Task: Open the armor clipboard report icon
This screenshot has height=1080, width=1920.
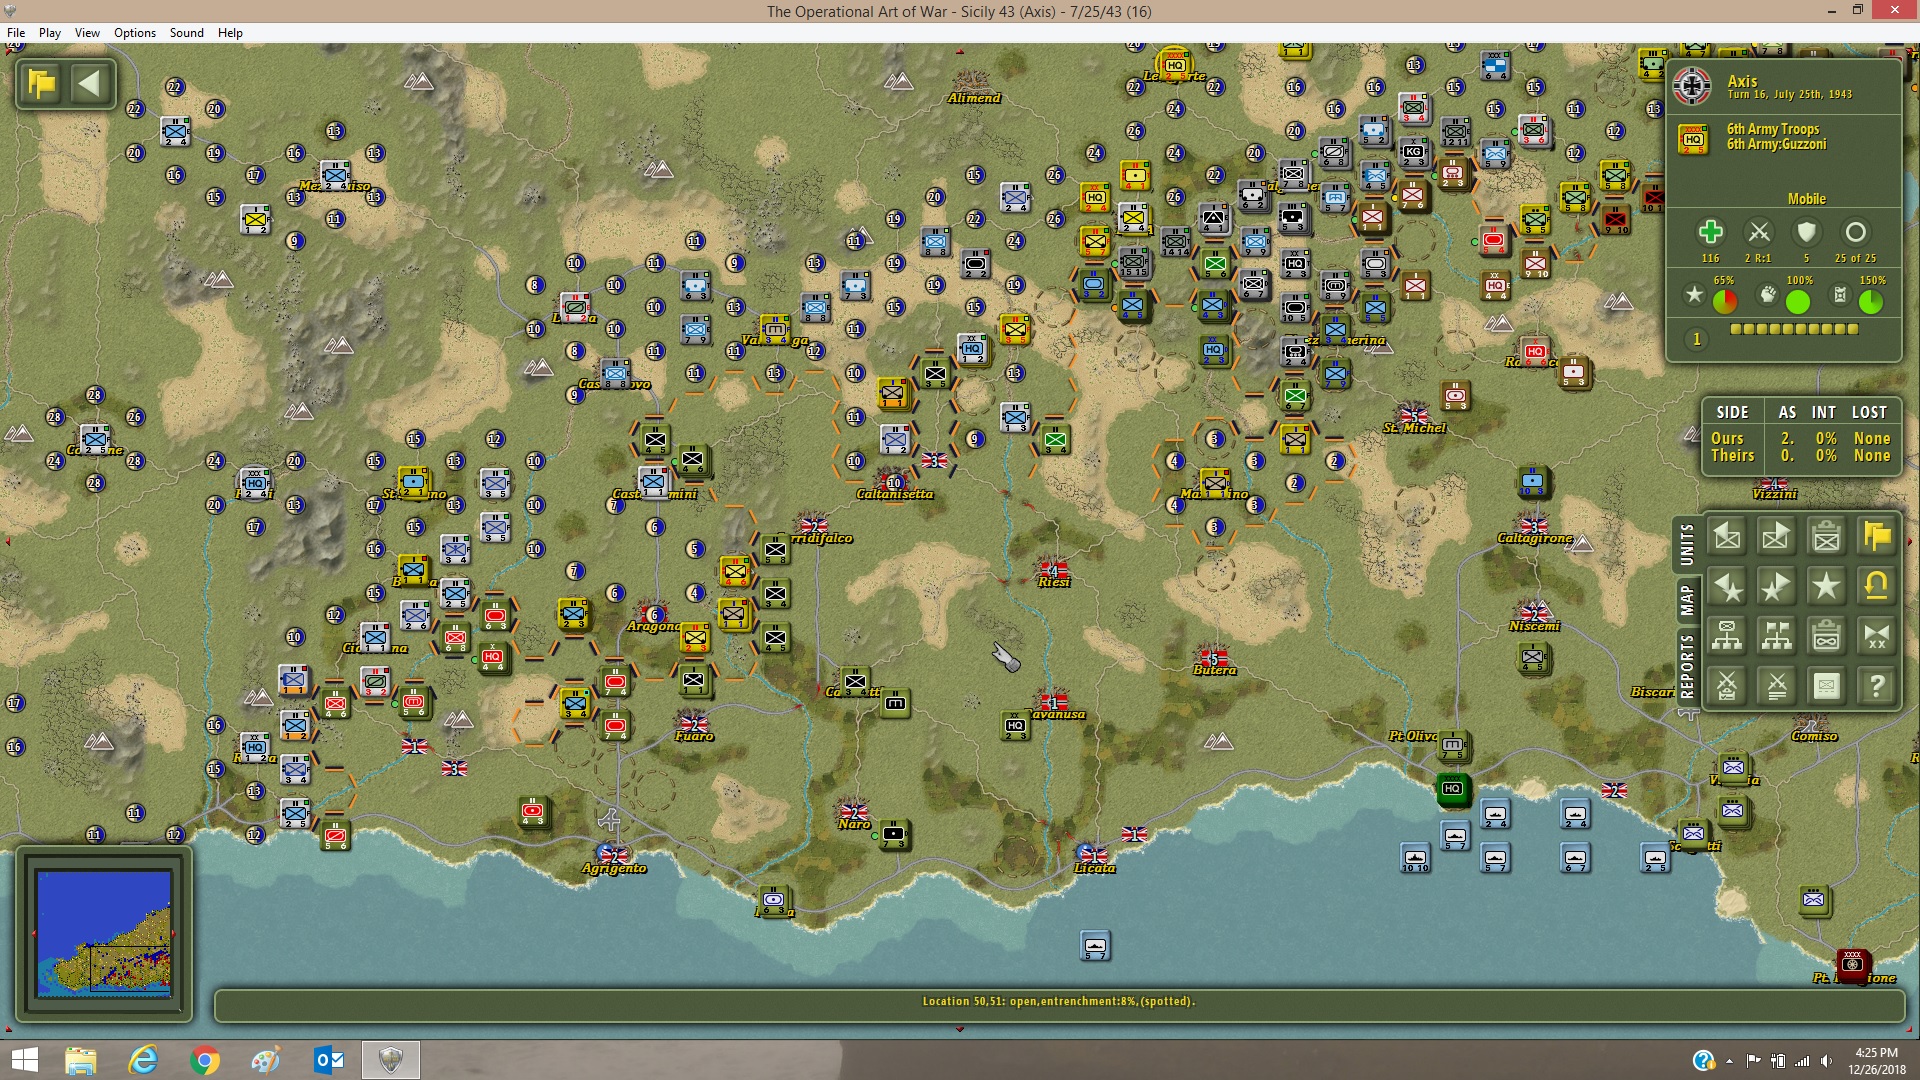Action: 1826,636
